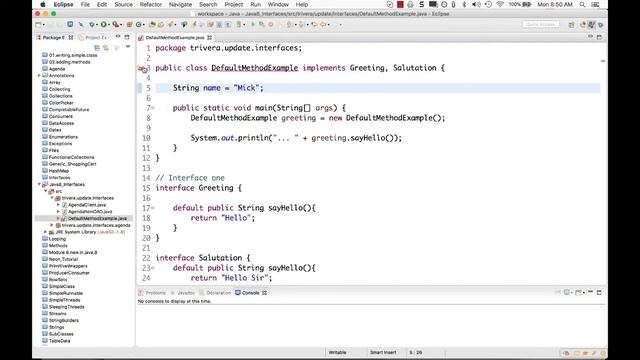The height and width of the screenshot is (360, 640).
Task: Minimize the editor area
Action: point(590,37)
